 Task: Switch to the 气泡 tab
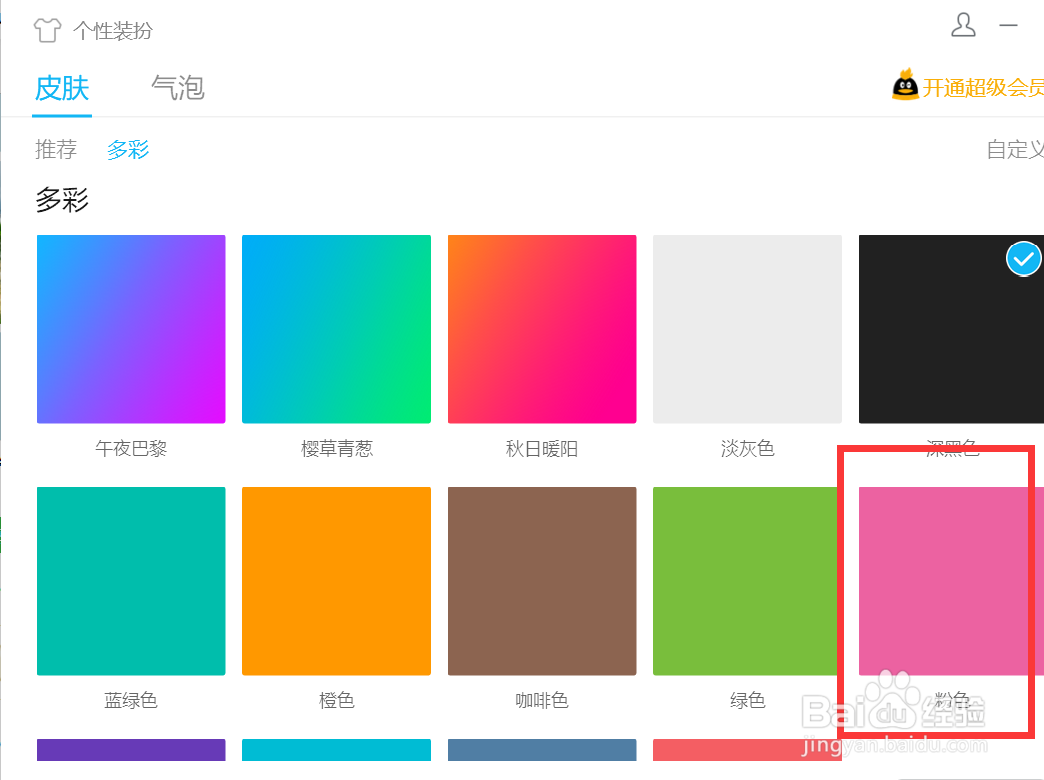(x=177, y=88)
